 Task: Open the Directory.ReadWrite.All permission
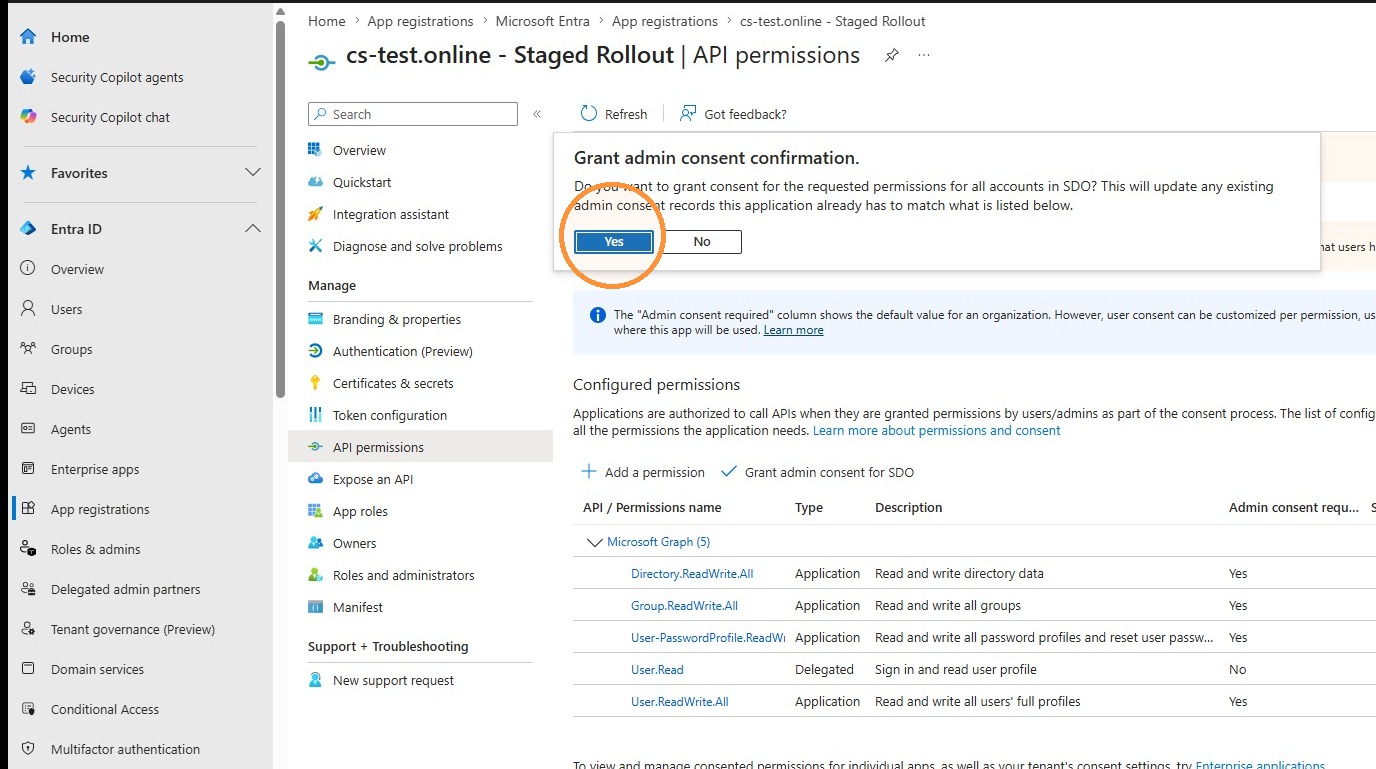pos(692,574)
